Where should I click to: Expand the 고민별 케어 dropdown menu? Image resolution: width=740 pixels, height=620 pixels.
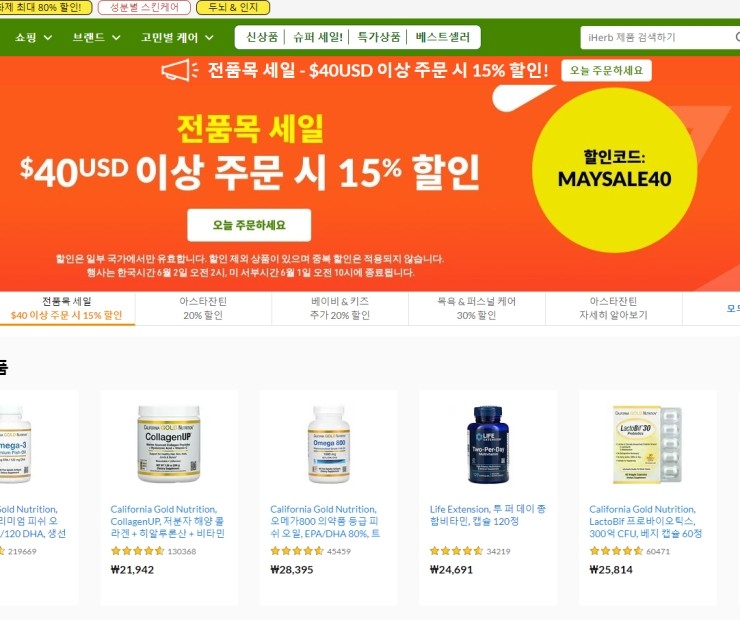(177, 37)
